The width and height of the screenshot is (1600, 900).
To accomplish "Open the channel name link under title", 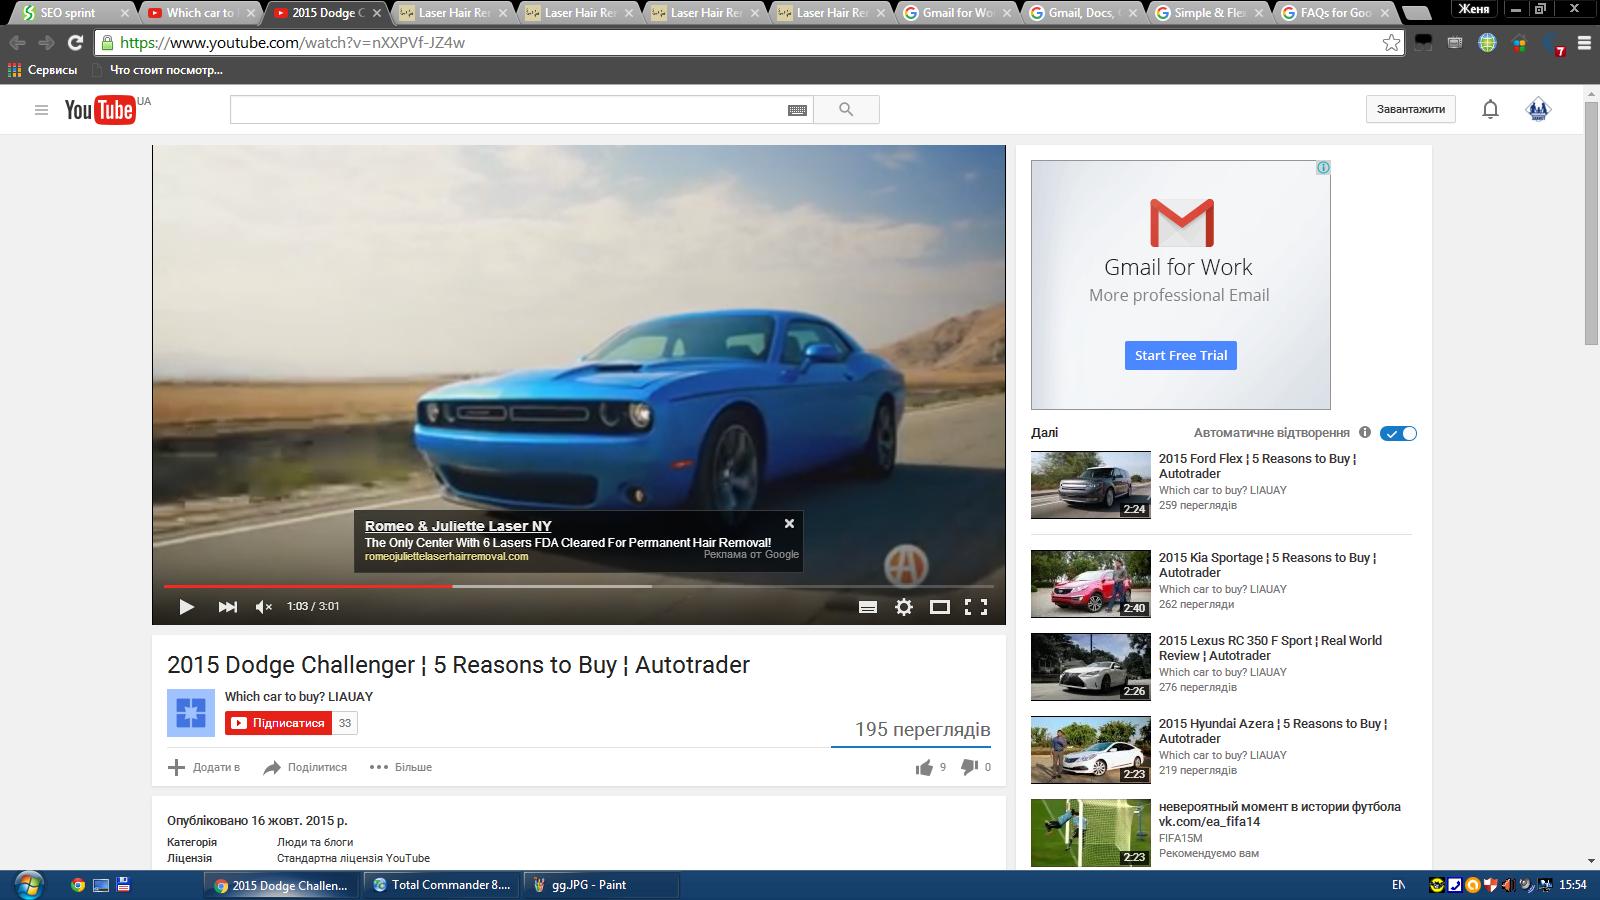I will point(299,696).
